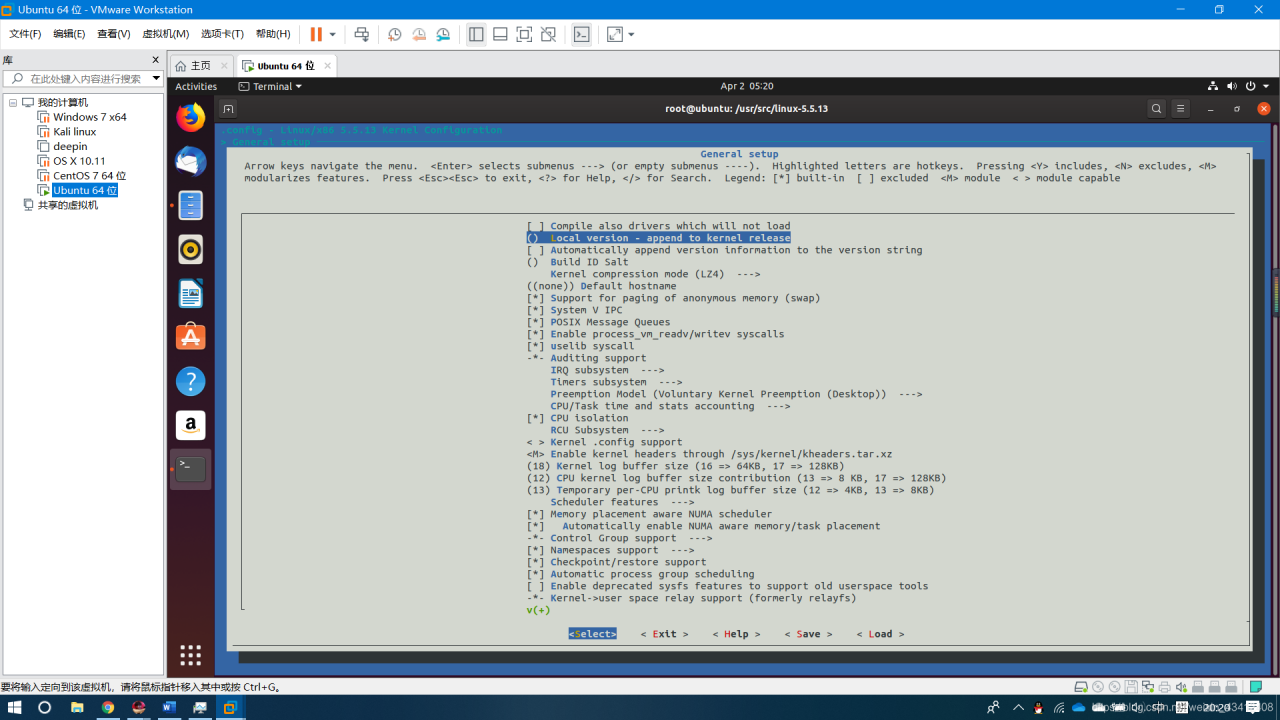Image resolution: width=1280 pixels, height=720 pixels.
Task: Click the Amazon icon in the dock
Action: [190, 425]
